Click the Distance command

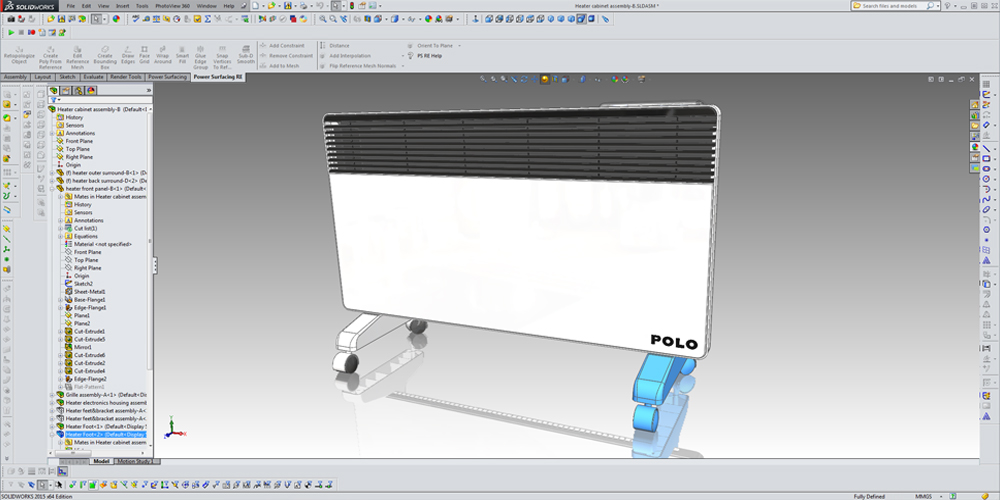pos(335,46)
